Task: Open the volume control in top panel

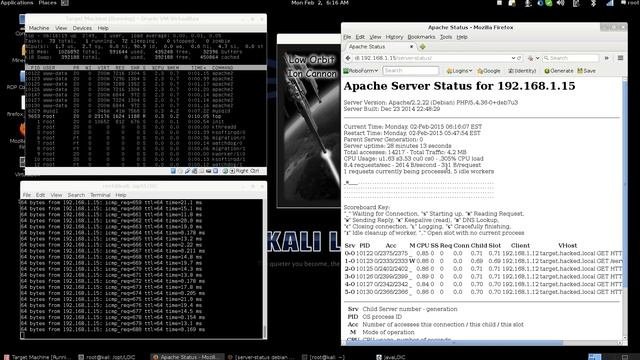Action: (x=561, y=3)
